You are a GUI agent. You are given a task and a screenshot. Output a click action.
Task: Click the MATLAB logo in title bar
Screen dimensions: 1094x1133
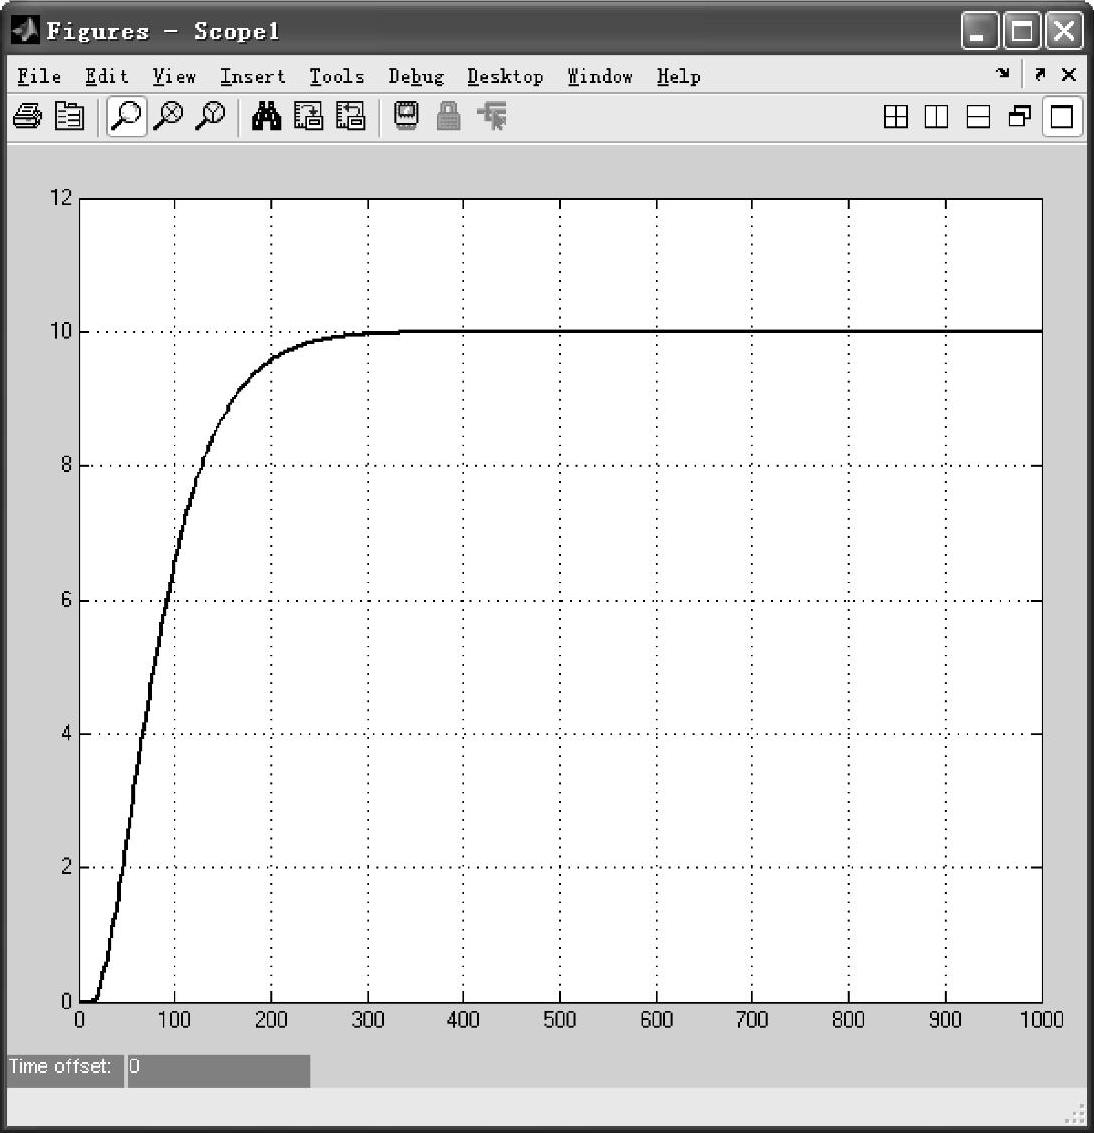tap(25, 30)
